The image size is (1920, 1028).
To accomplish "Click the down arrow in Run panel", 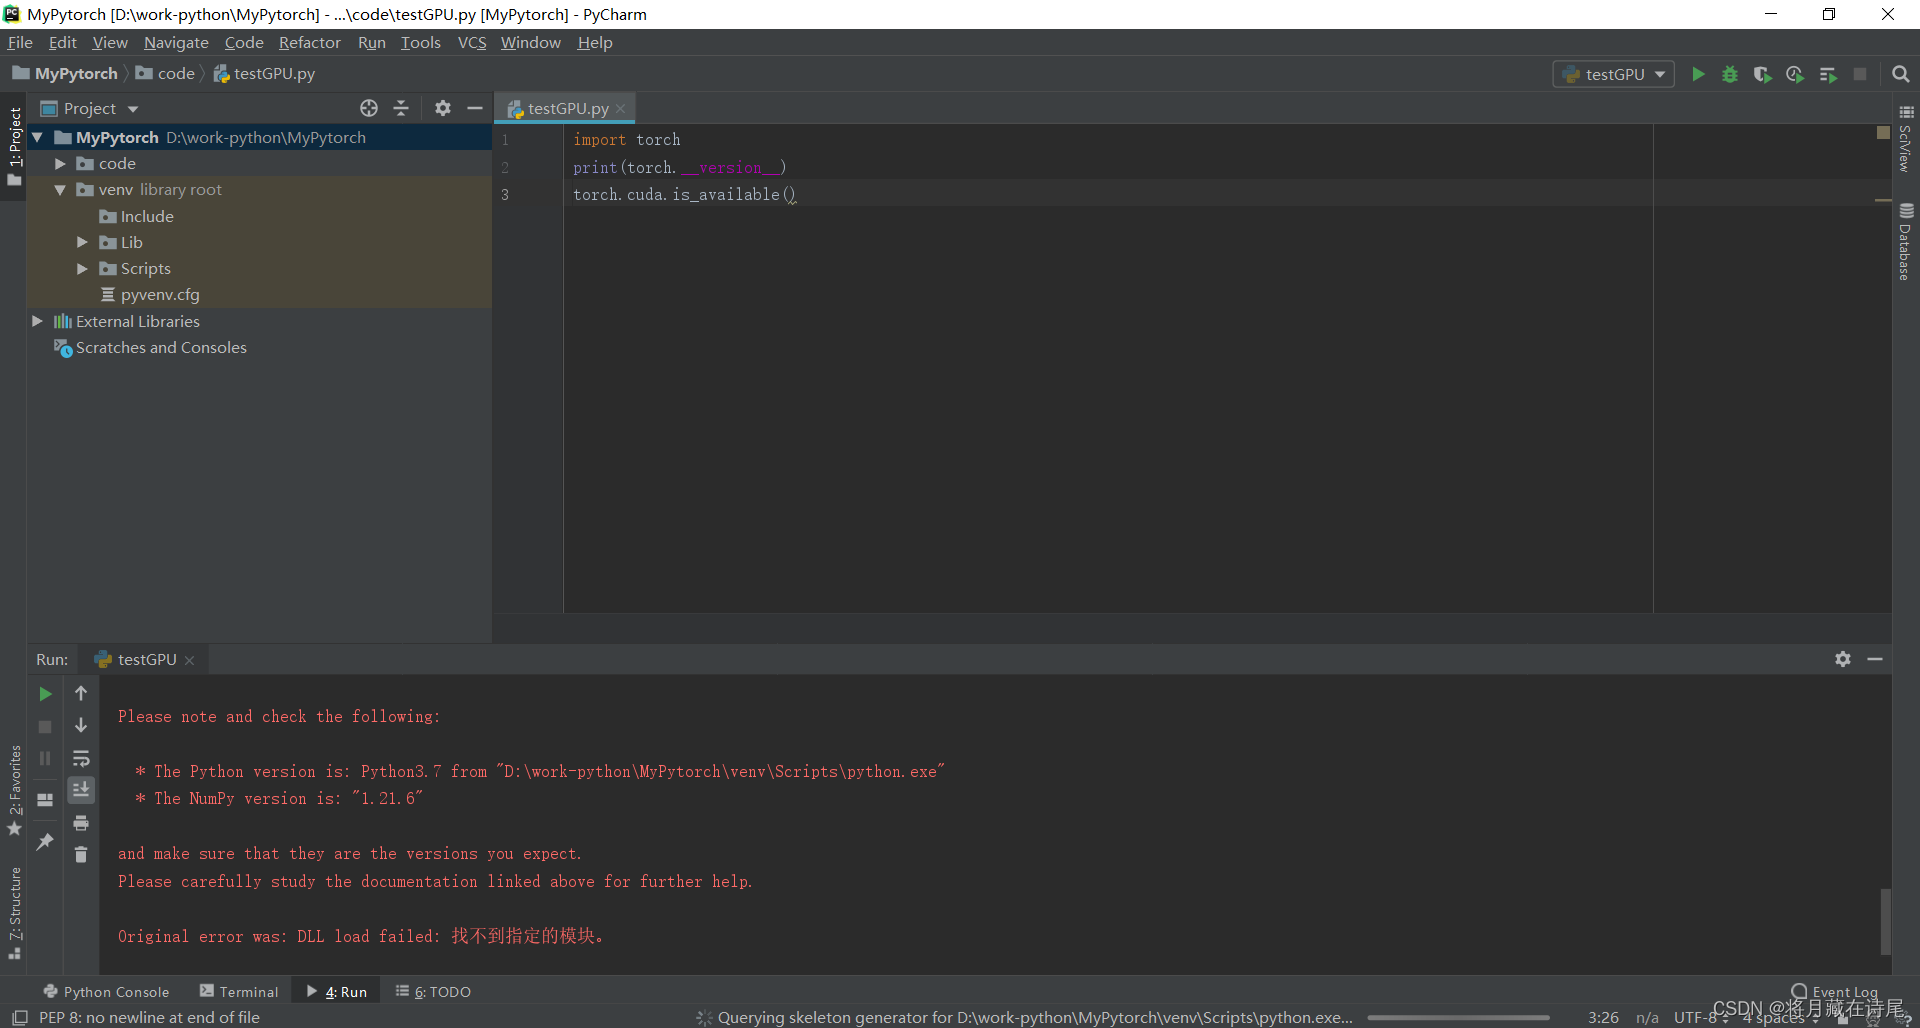I will tap(81, 725).
